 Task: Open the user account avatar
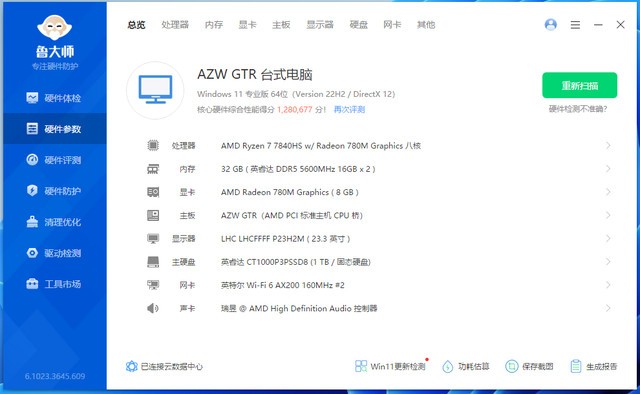(x=551, y=24)
